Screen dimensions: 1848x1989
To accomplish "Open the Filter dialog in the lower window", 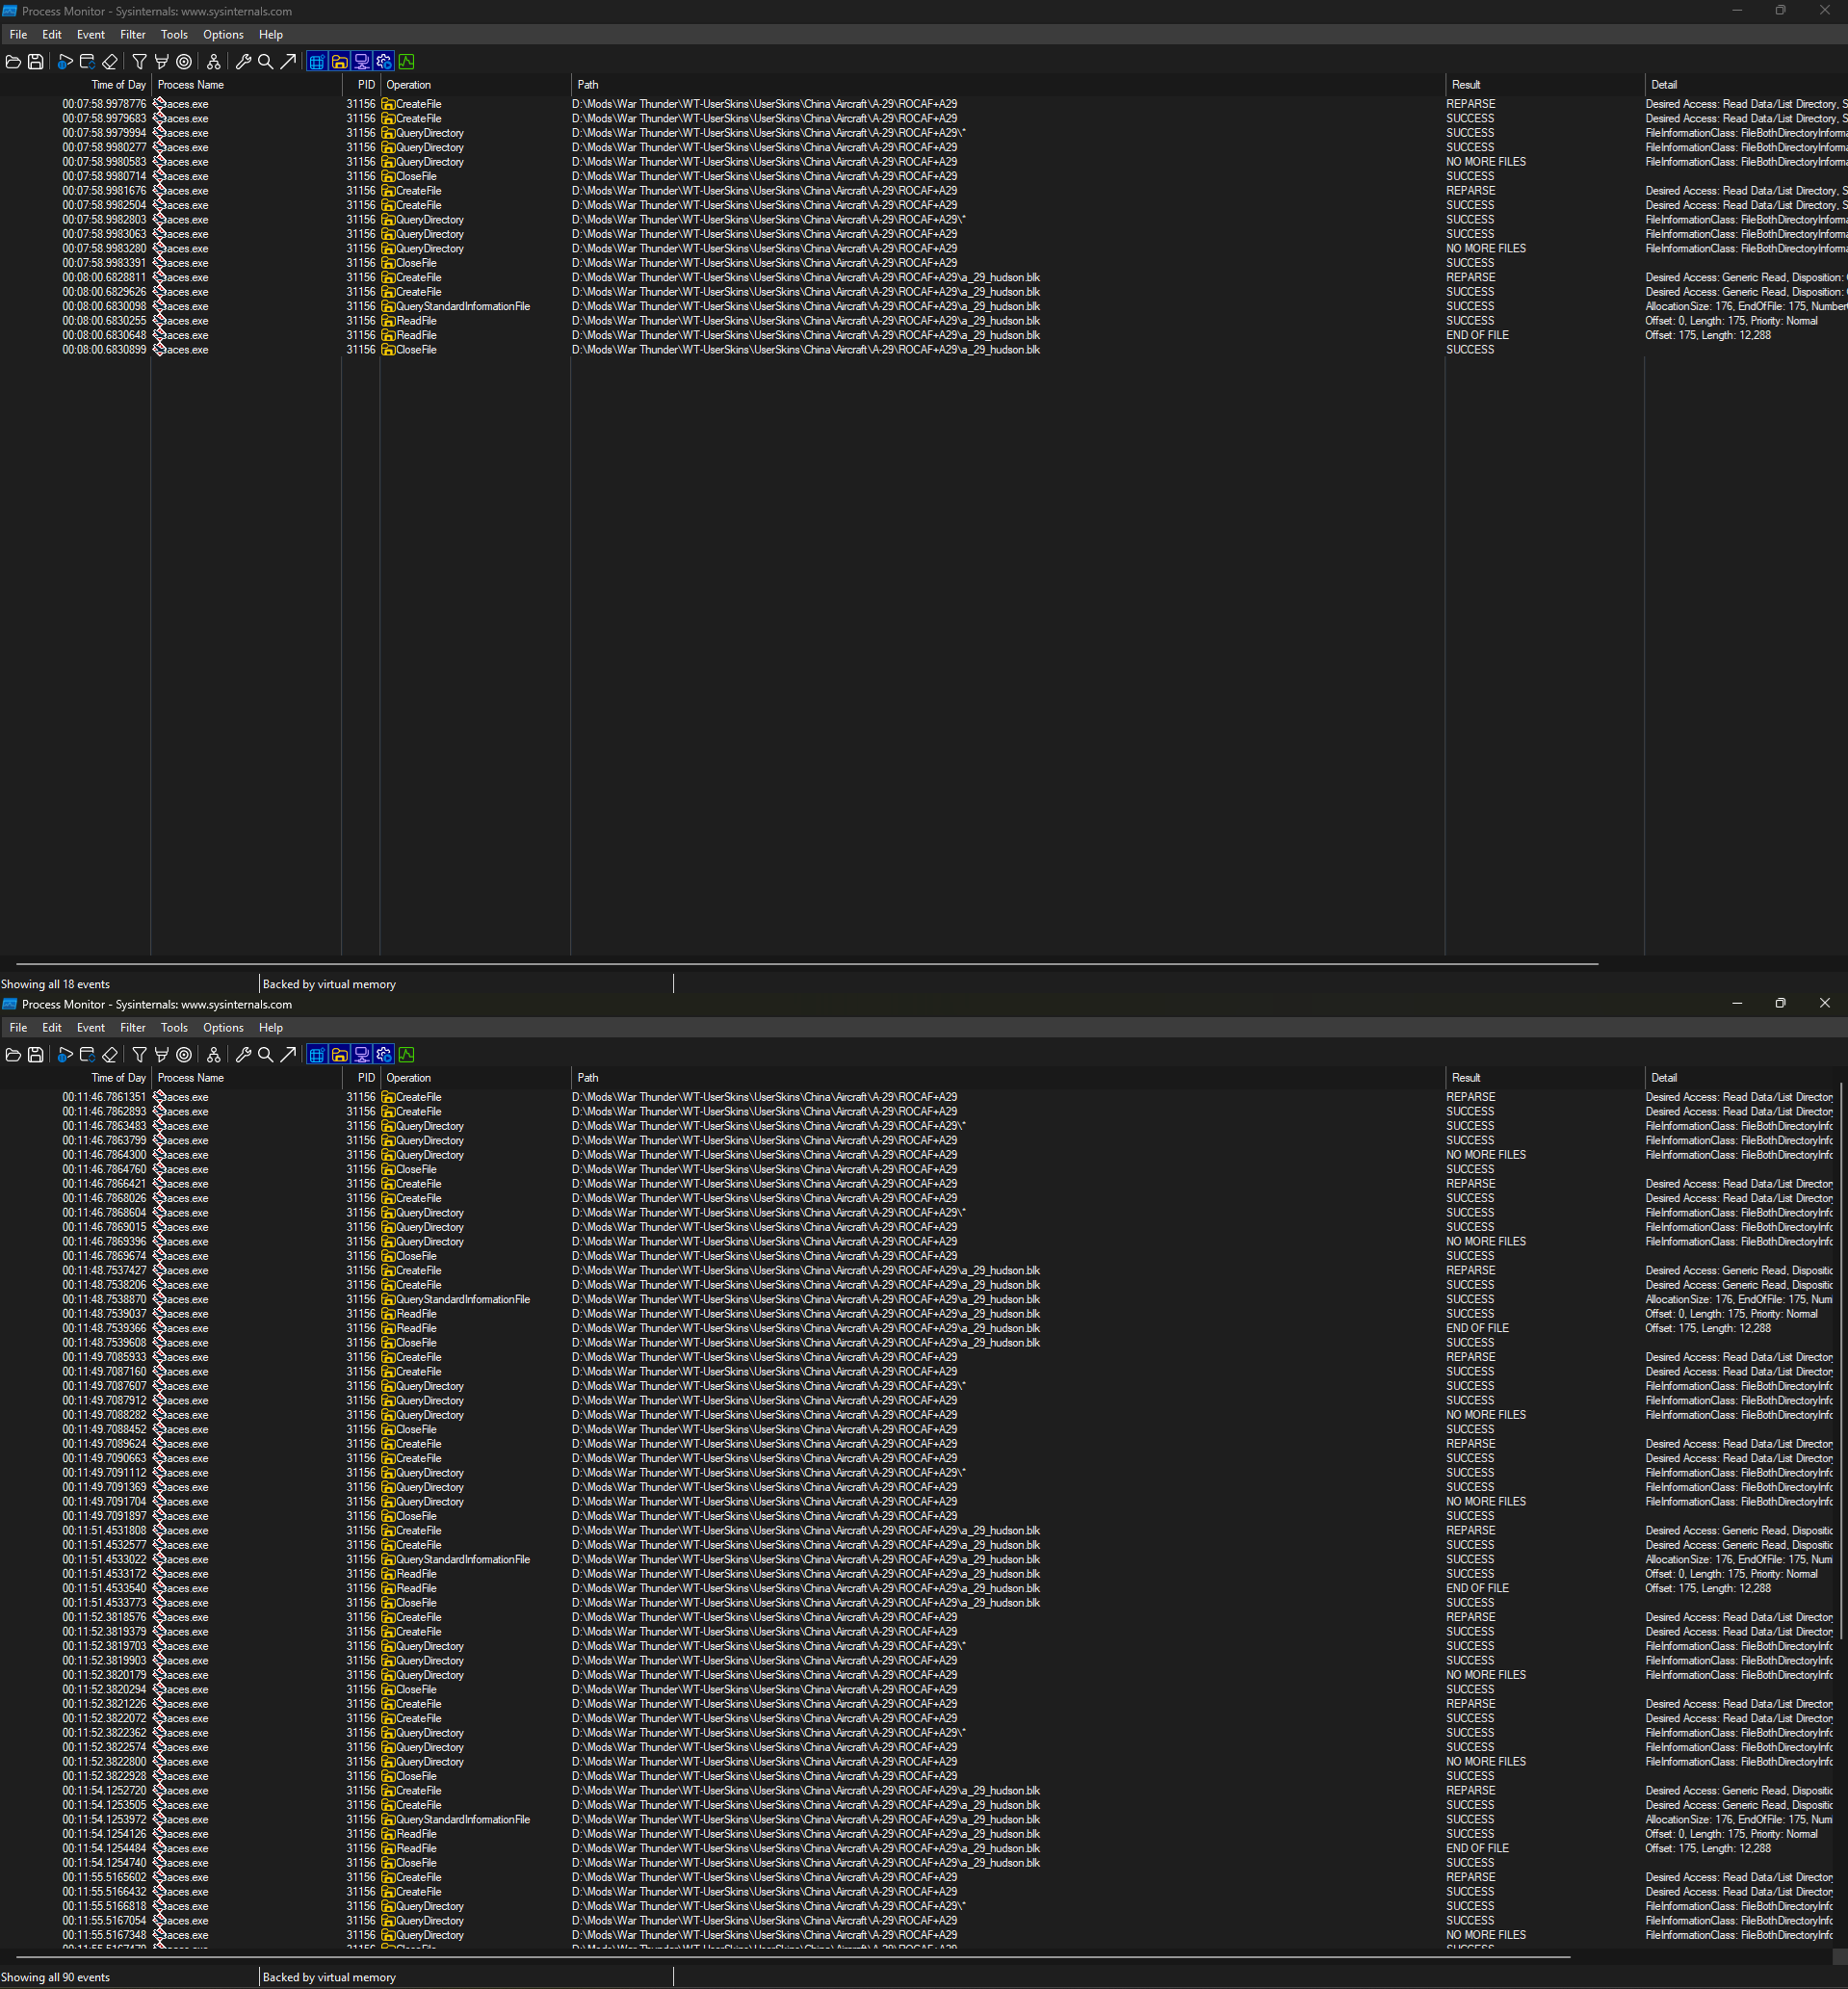I will click(x=139, y=1055).
